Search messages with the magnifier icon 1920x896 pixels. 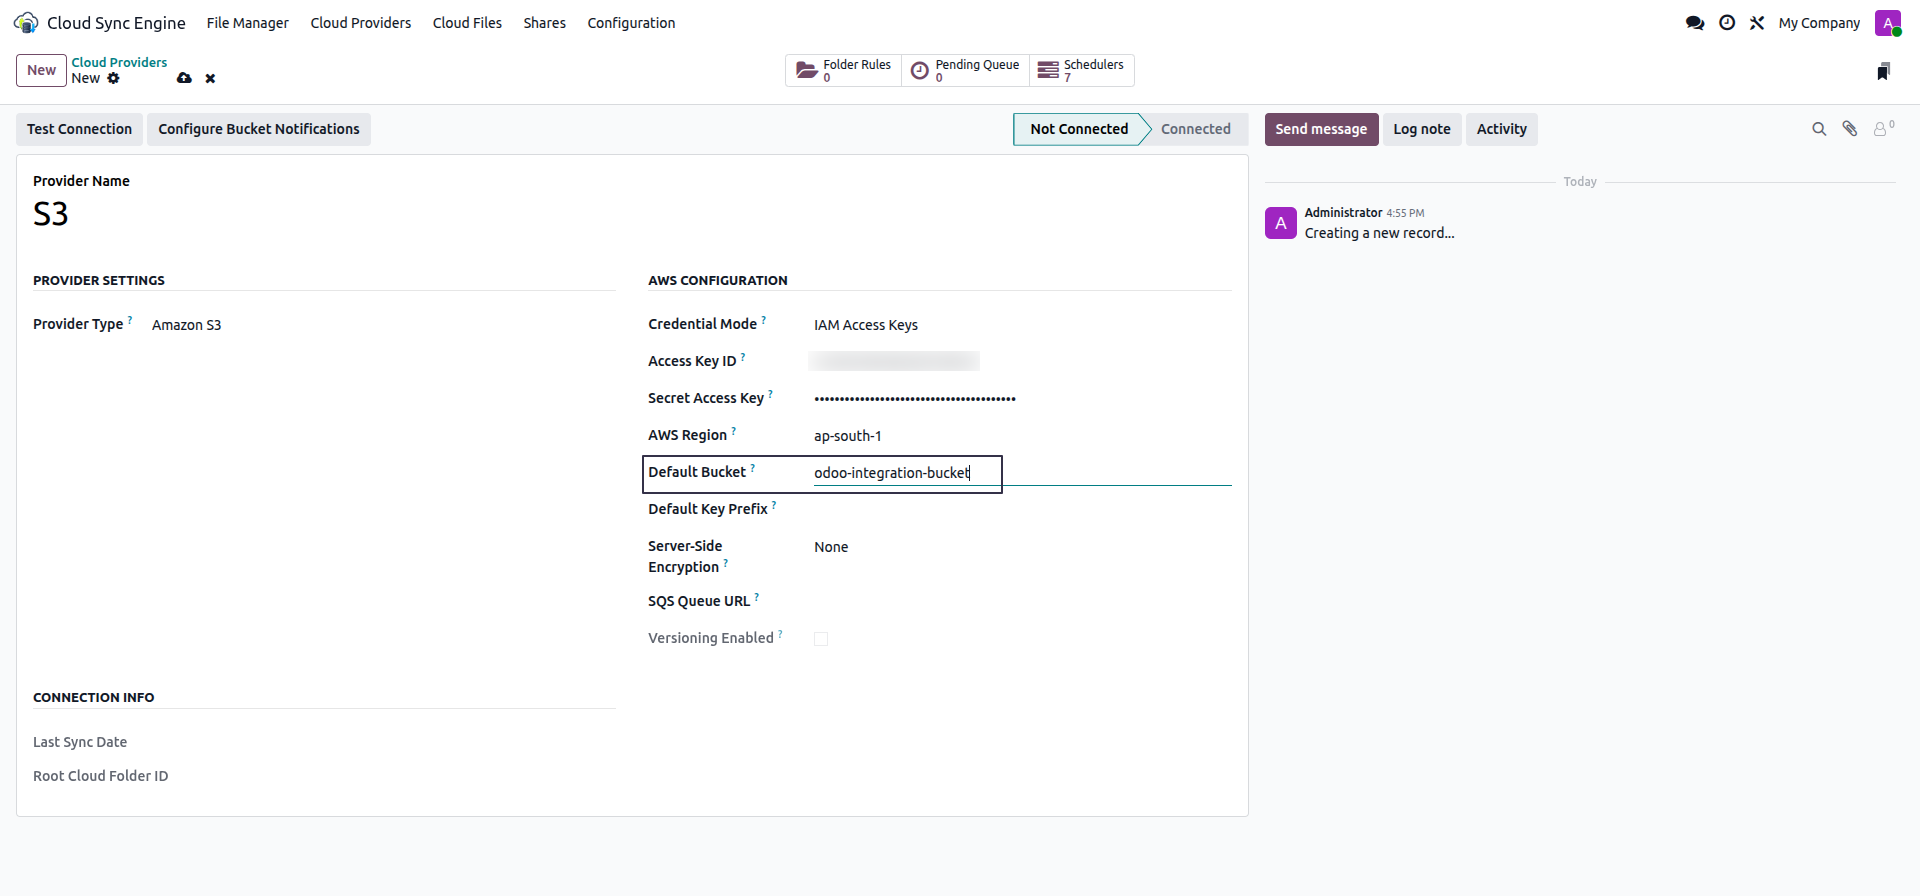pyautogui.click(x=1819, y=129)
